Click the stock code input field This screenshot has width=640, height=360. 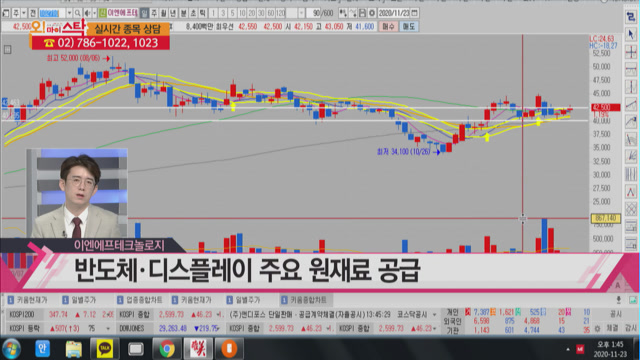52,13
